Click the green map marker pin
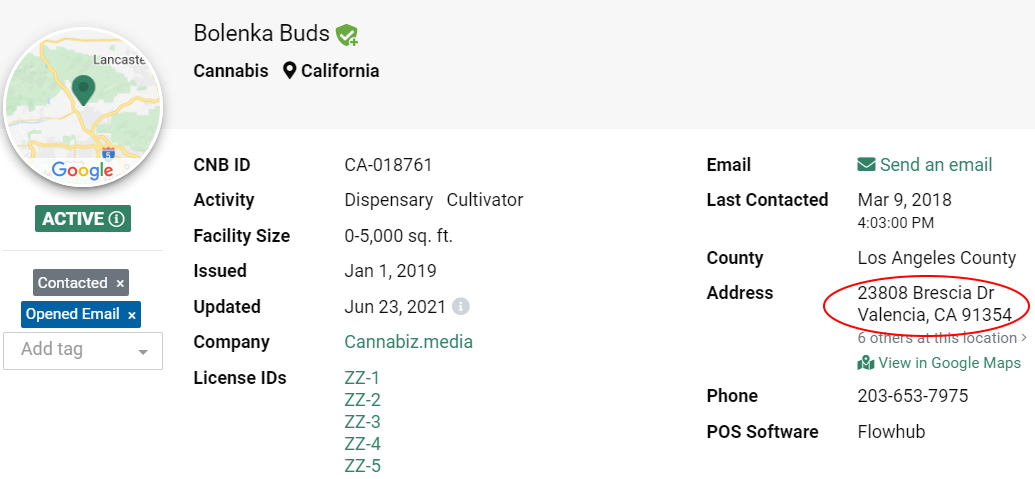 84,91
